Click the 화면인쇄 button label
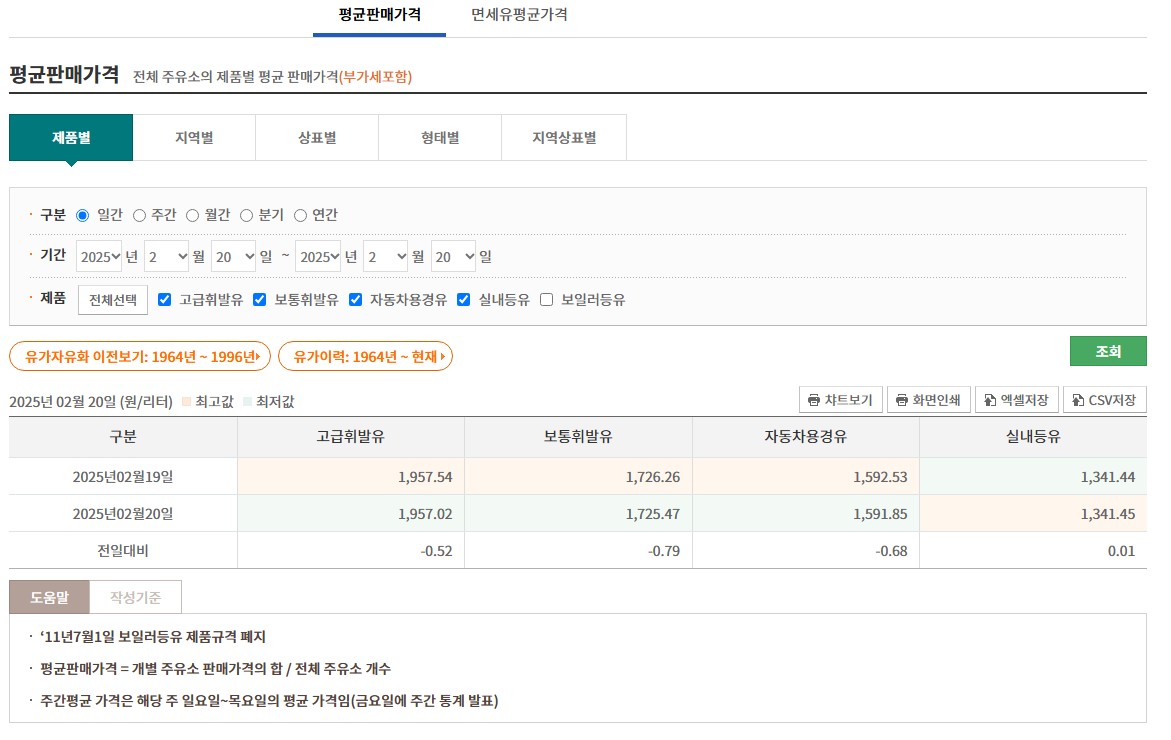Viewport: 1171px width, 740px height. click(937, 400)
